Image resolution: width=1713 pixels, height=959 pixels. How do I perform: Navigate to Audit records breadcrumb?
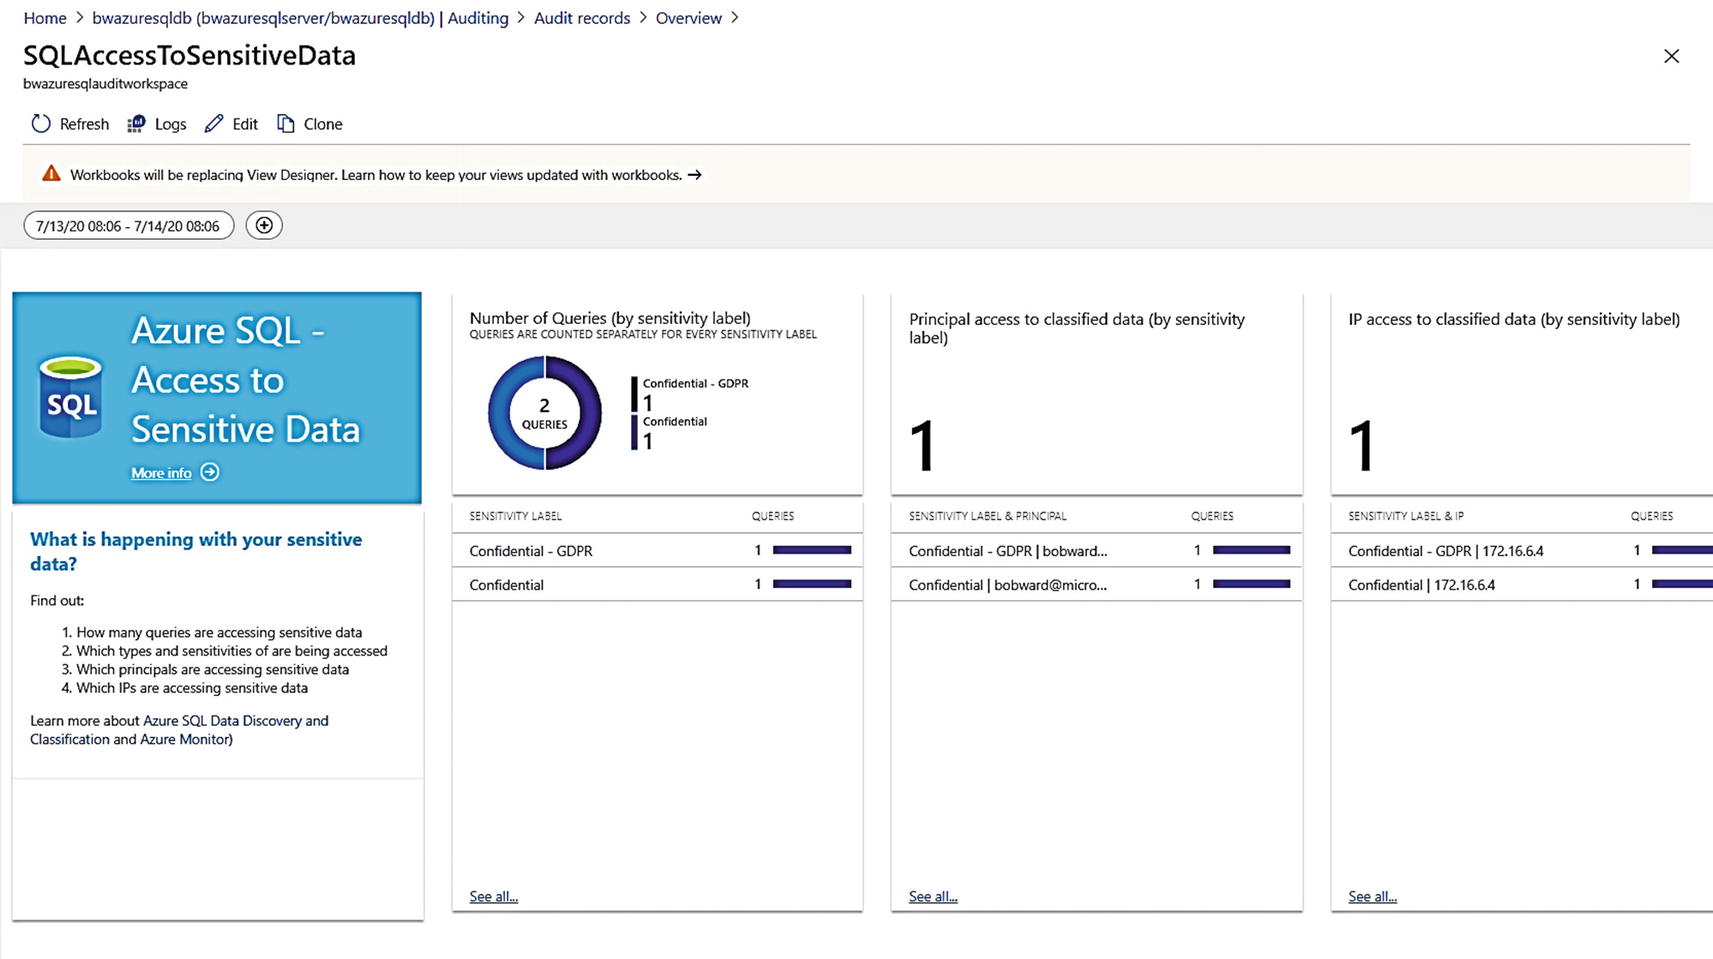tap(582, 18)
